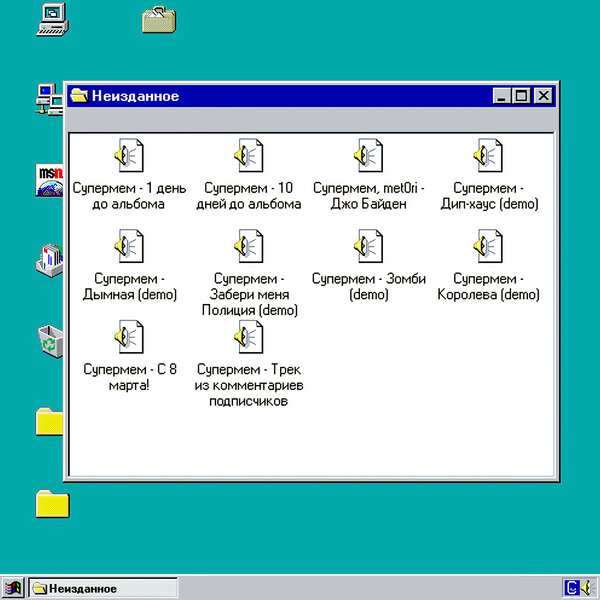This screenshot has width=600, height=600.
Task: Click the Briefcase icon on the desktop
Action: 159,19
